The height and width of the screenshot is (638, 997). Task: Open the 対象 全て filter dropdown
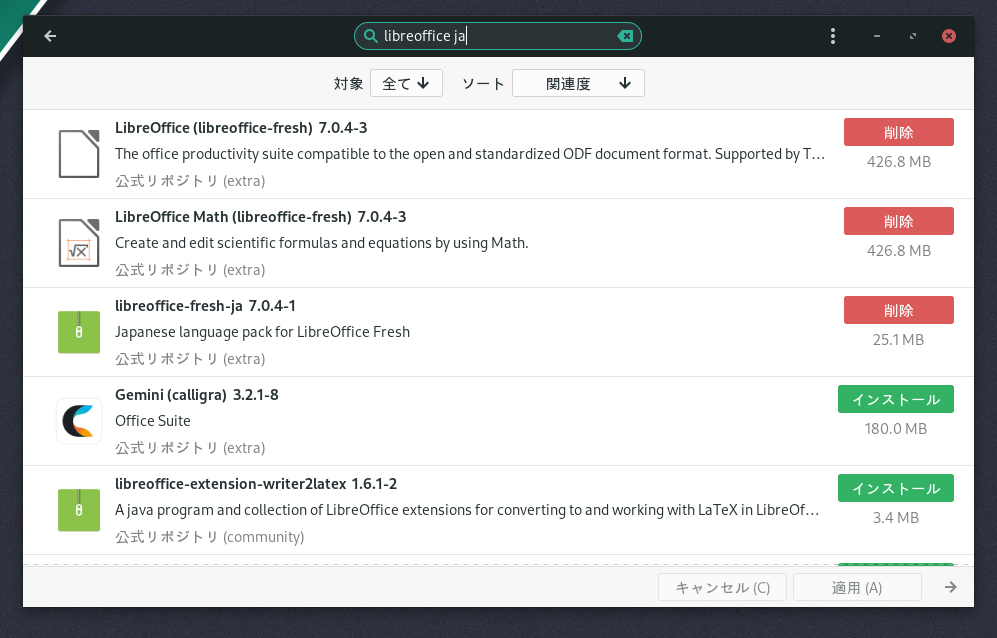[x=406, y=83]
